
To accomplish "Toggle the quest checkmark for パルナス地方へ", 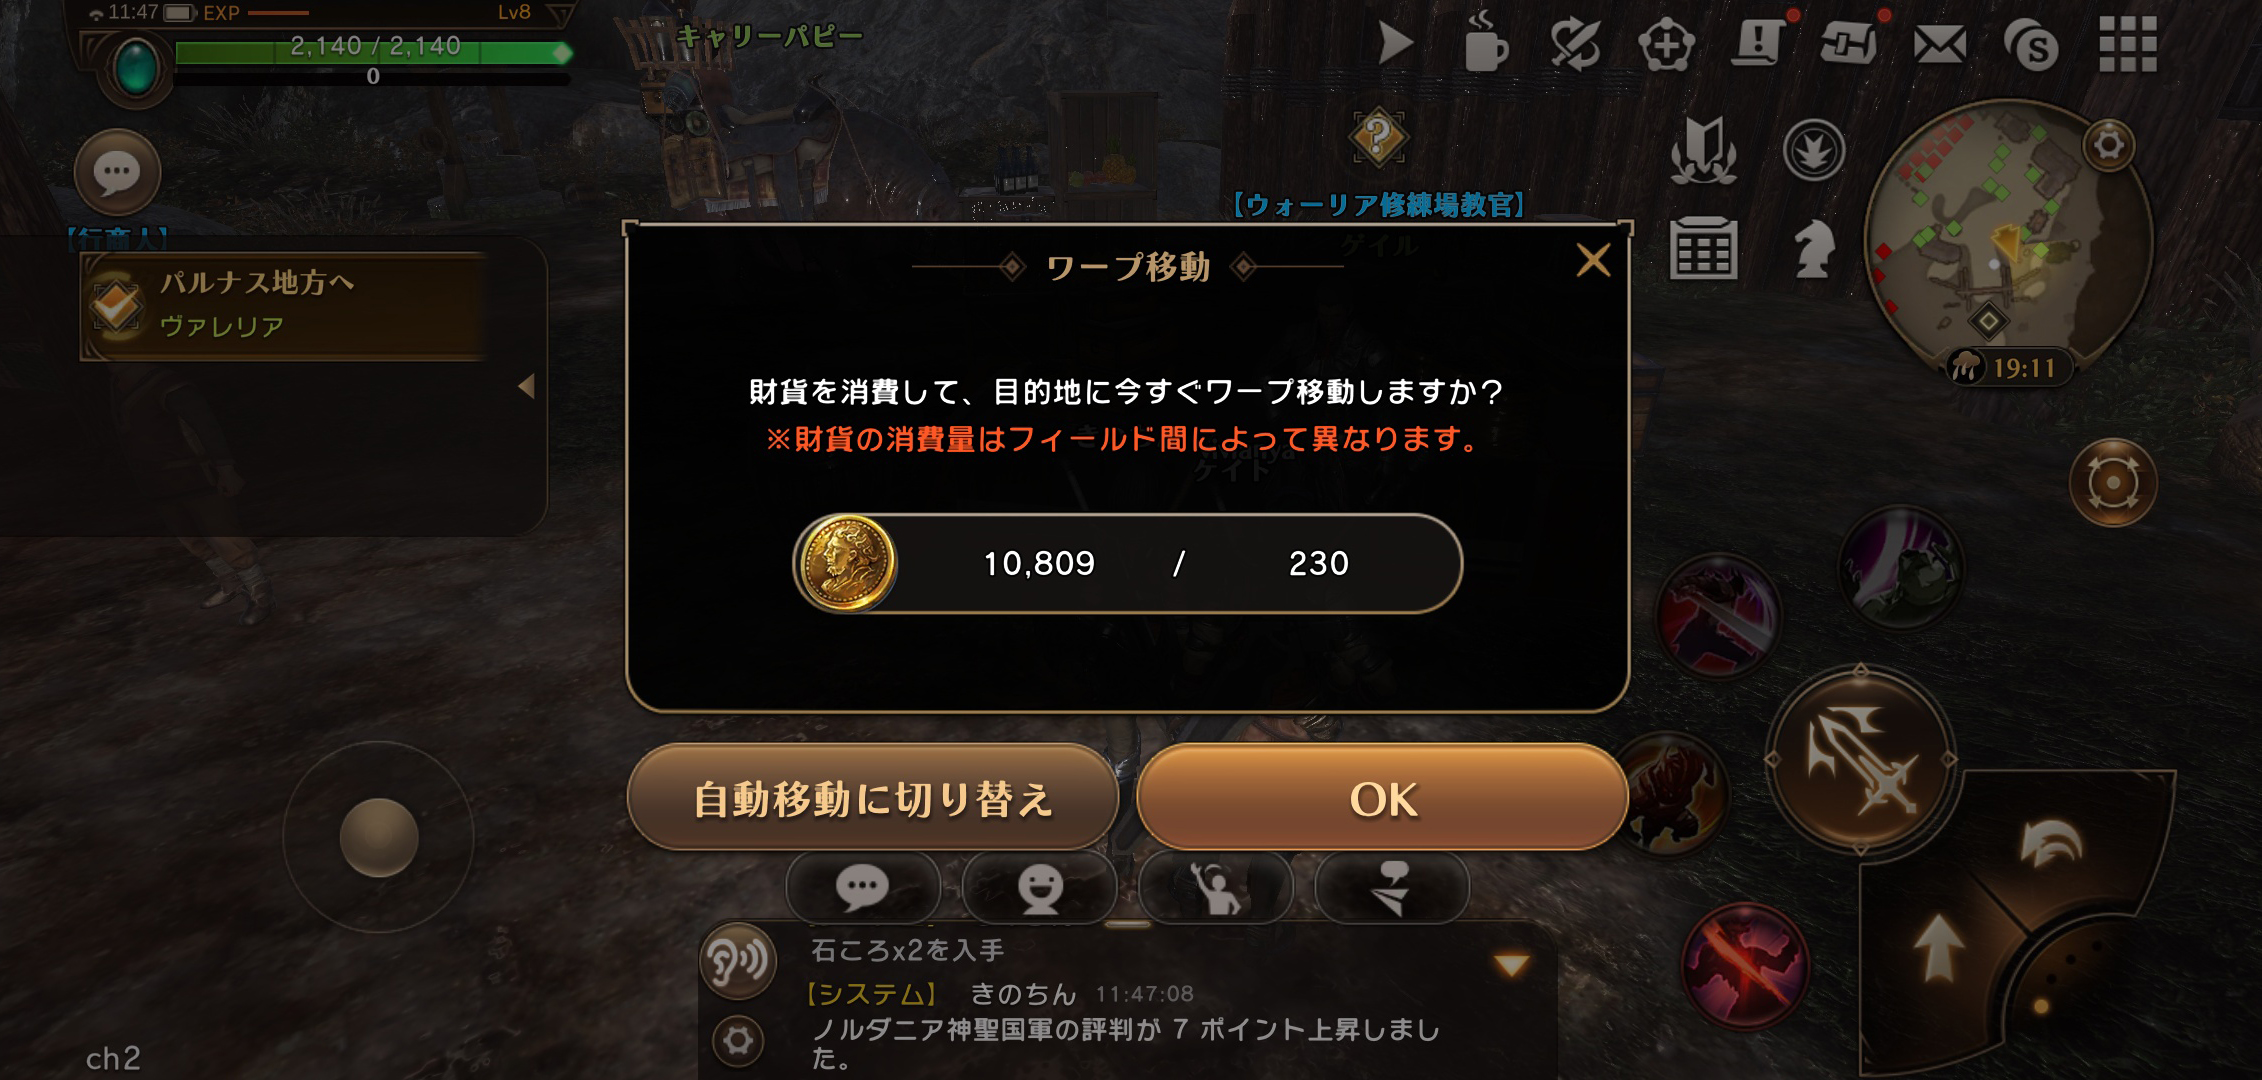I will (116, 306).
